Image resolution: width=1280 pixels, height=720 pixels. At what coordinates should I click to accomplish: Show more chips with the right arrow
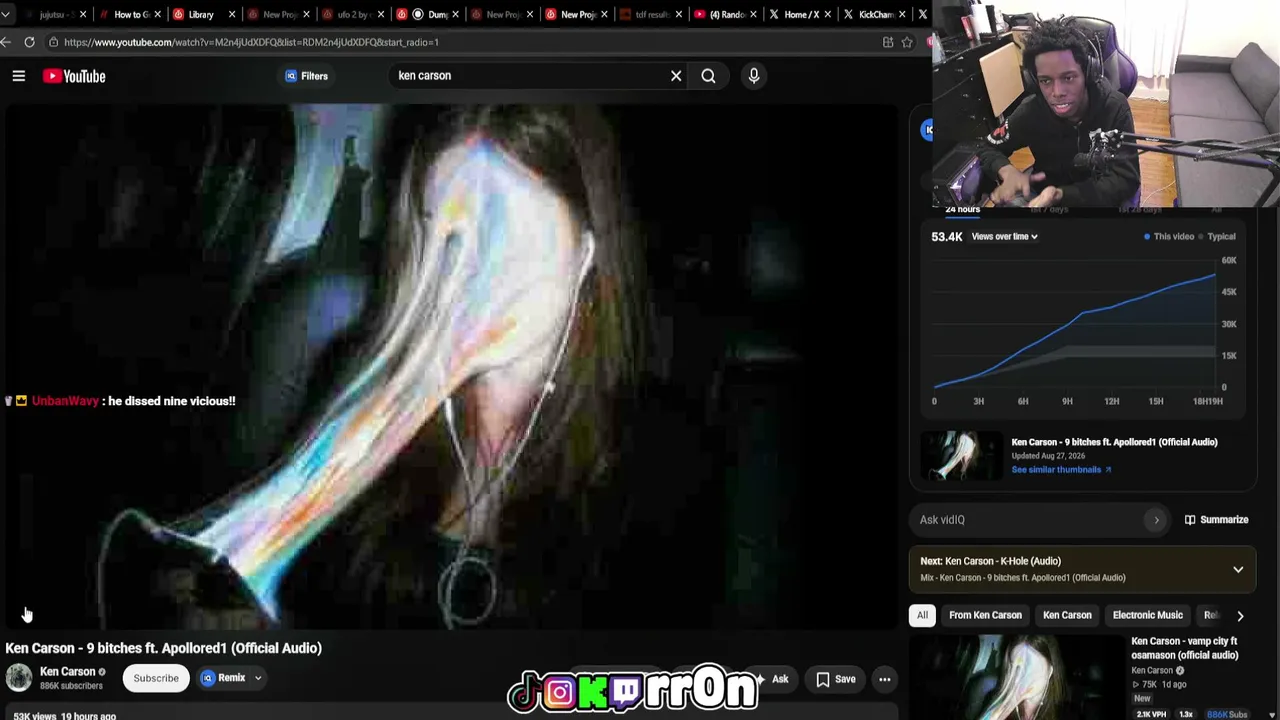pos(1240,616)
